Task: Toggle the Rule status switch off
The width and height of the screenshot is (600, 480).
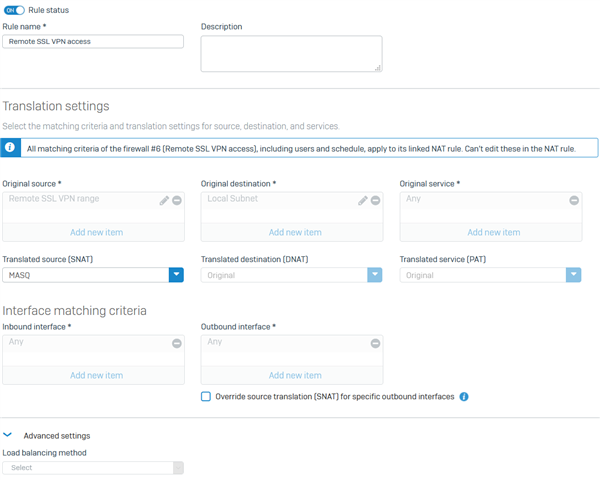Action: pos(14,10)
